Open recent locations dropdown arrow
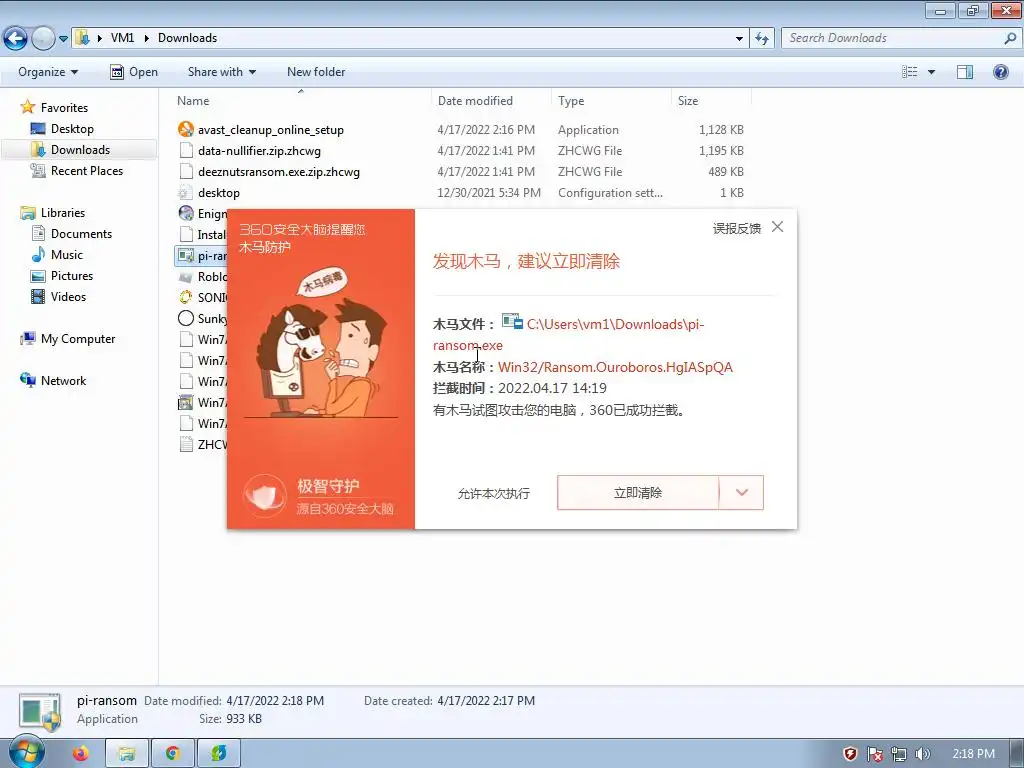This screenshot has height=768, width=1024. pos(63,39)
